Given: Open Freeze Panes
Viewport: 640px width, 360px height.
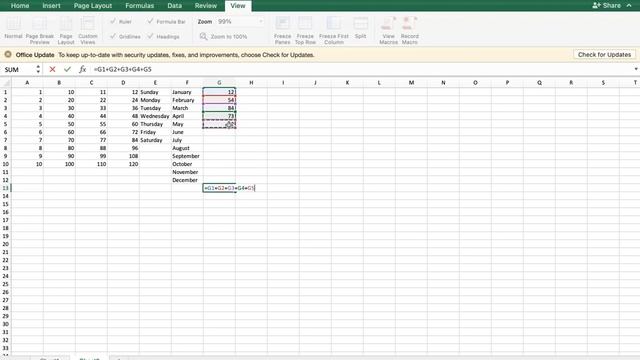Looking at the screenshot, I should 282,30.
